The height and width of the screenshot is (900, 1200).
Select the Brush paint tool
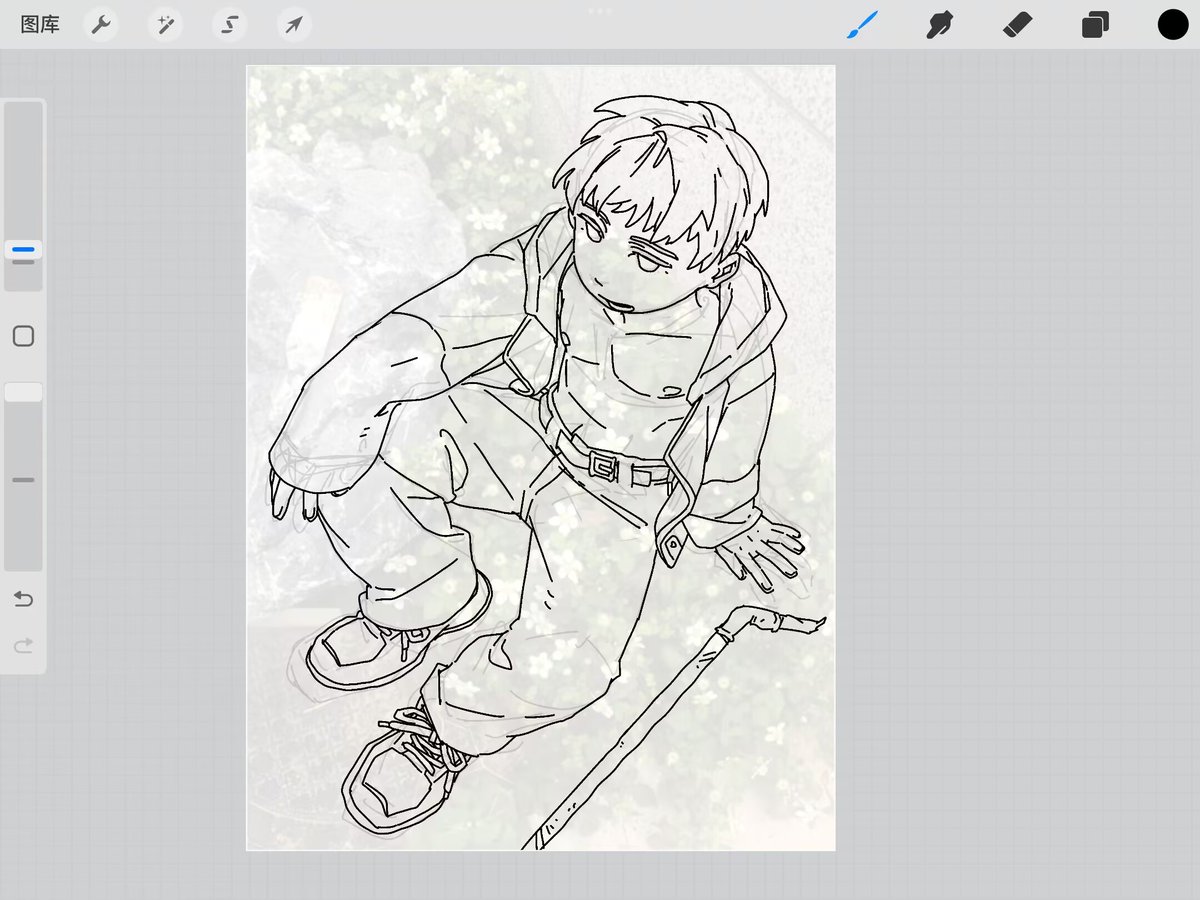click(x=861, y=24)
